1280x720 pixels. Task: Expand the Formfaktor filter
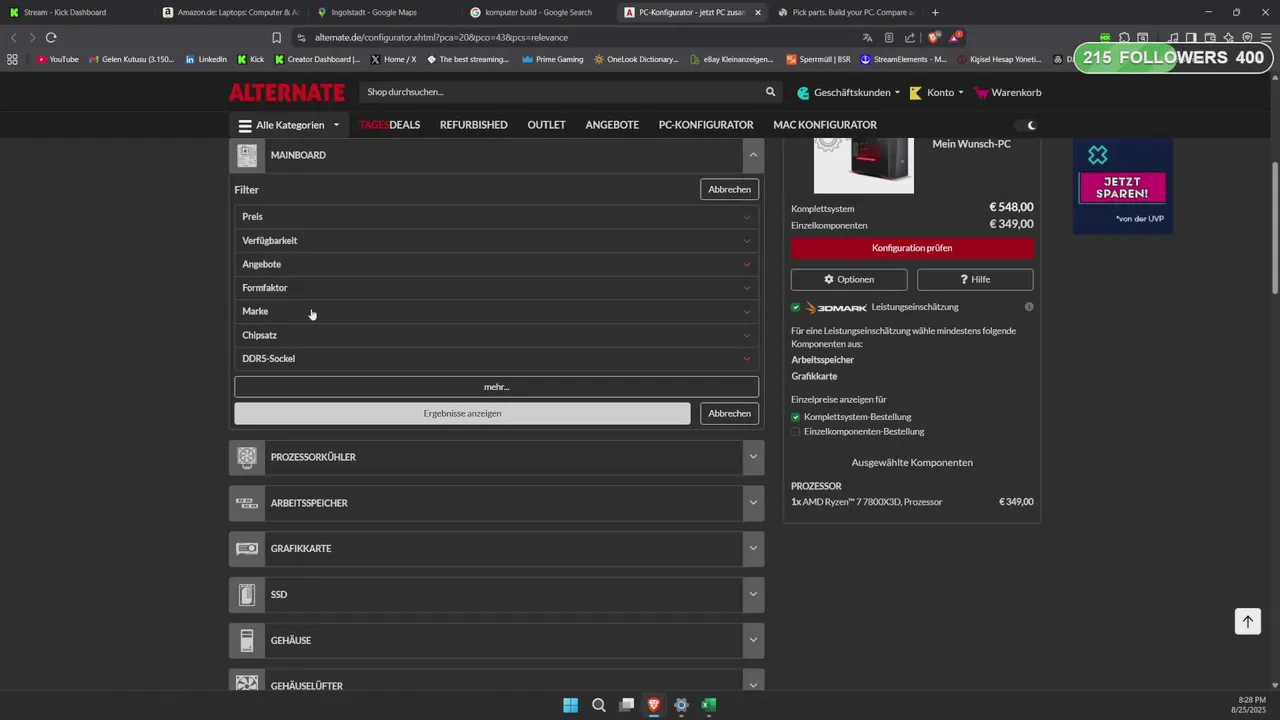tap(496, 288)
